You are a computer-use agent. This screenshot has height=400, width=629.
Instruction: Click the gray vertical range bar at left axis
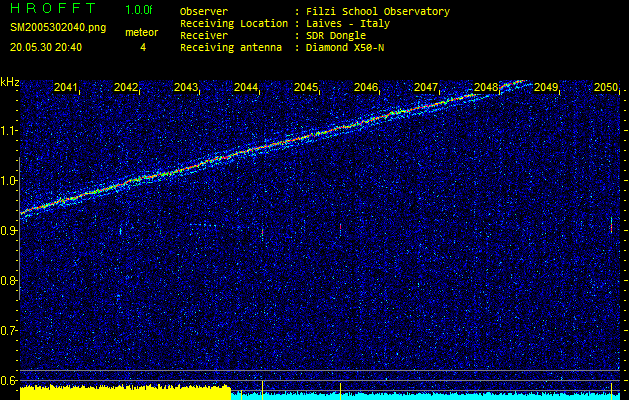click(x=19, y=229)
